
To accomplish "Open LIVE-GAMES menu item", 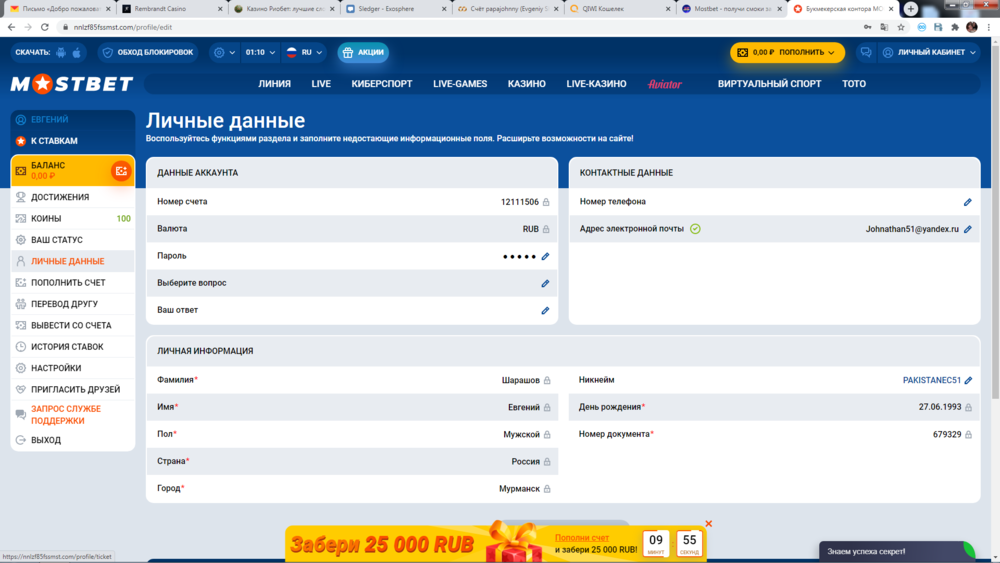I will pos(460,84).
